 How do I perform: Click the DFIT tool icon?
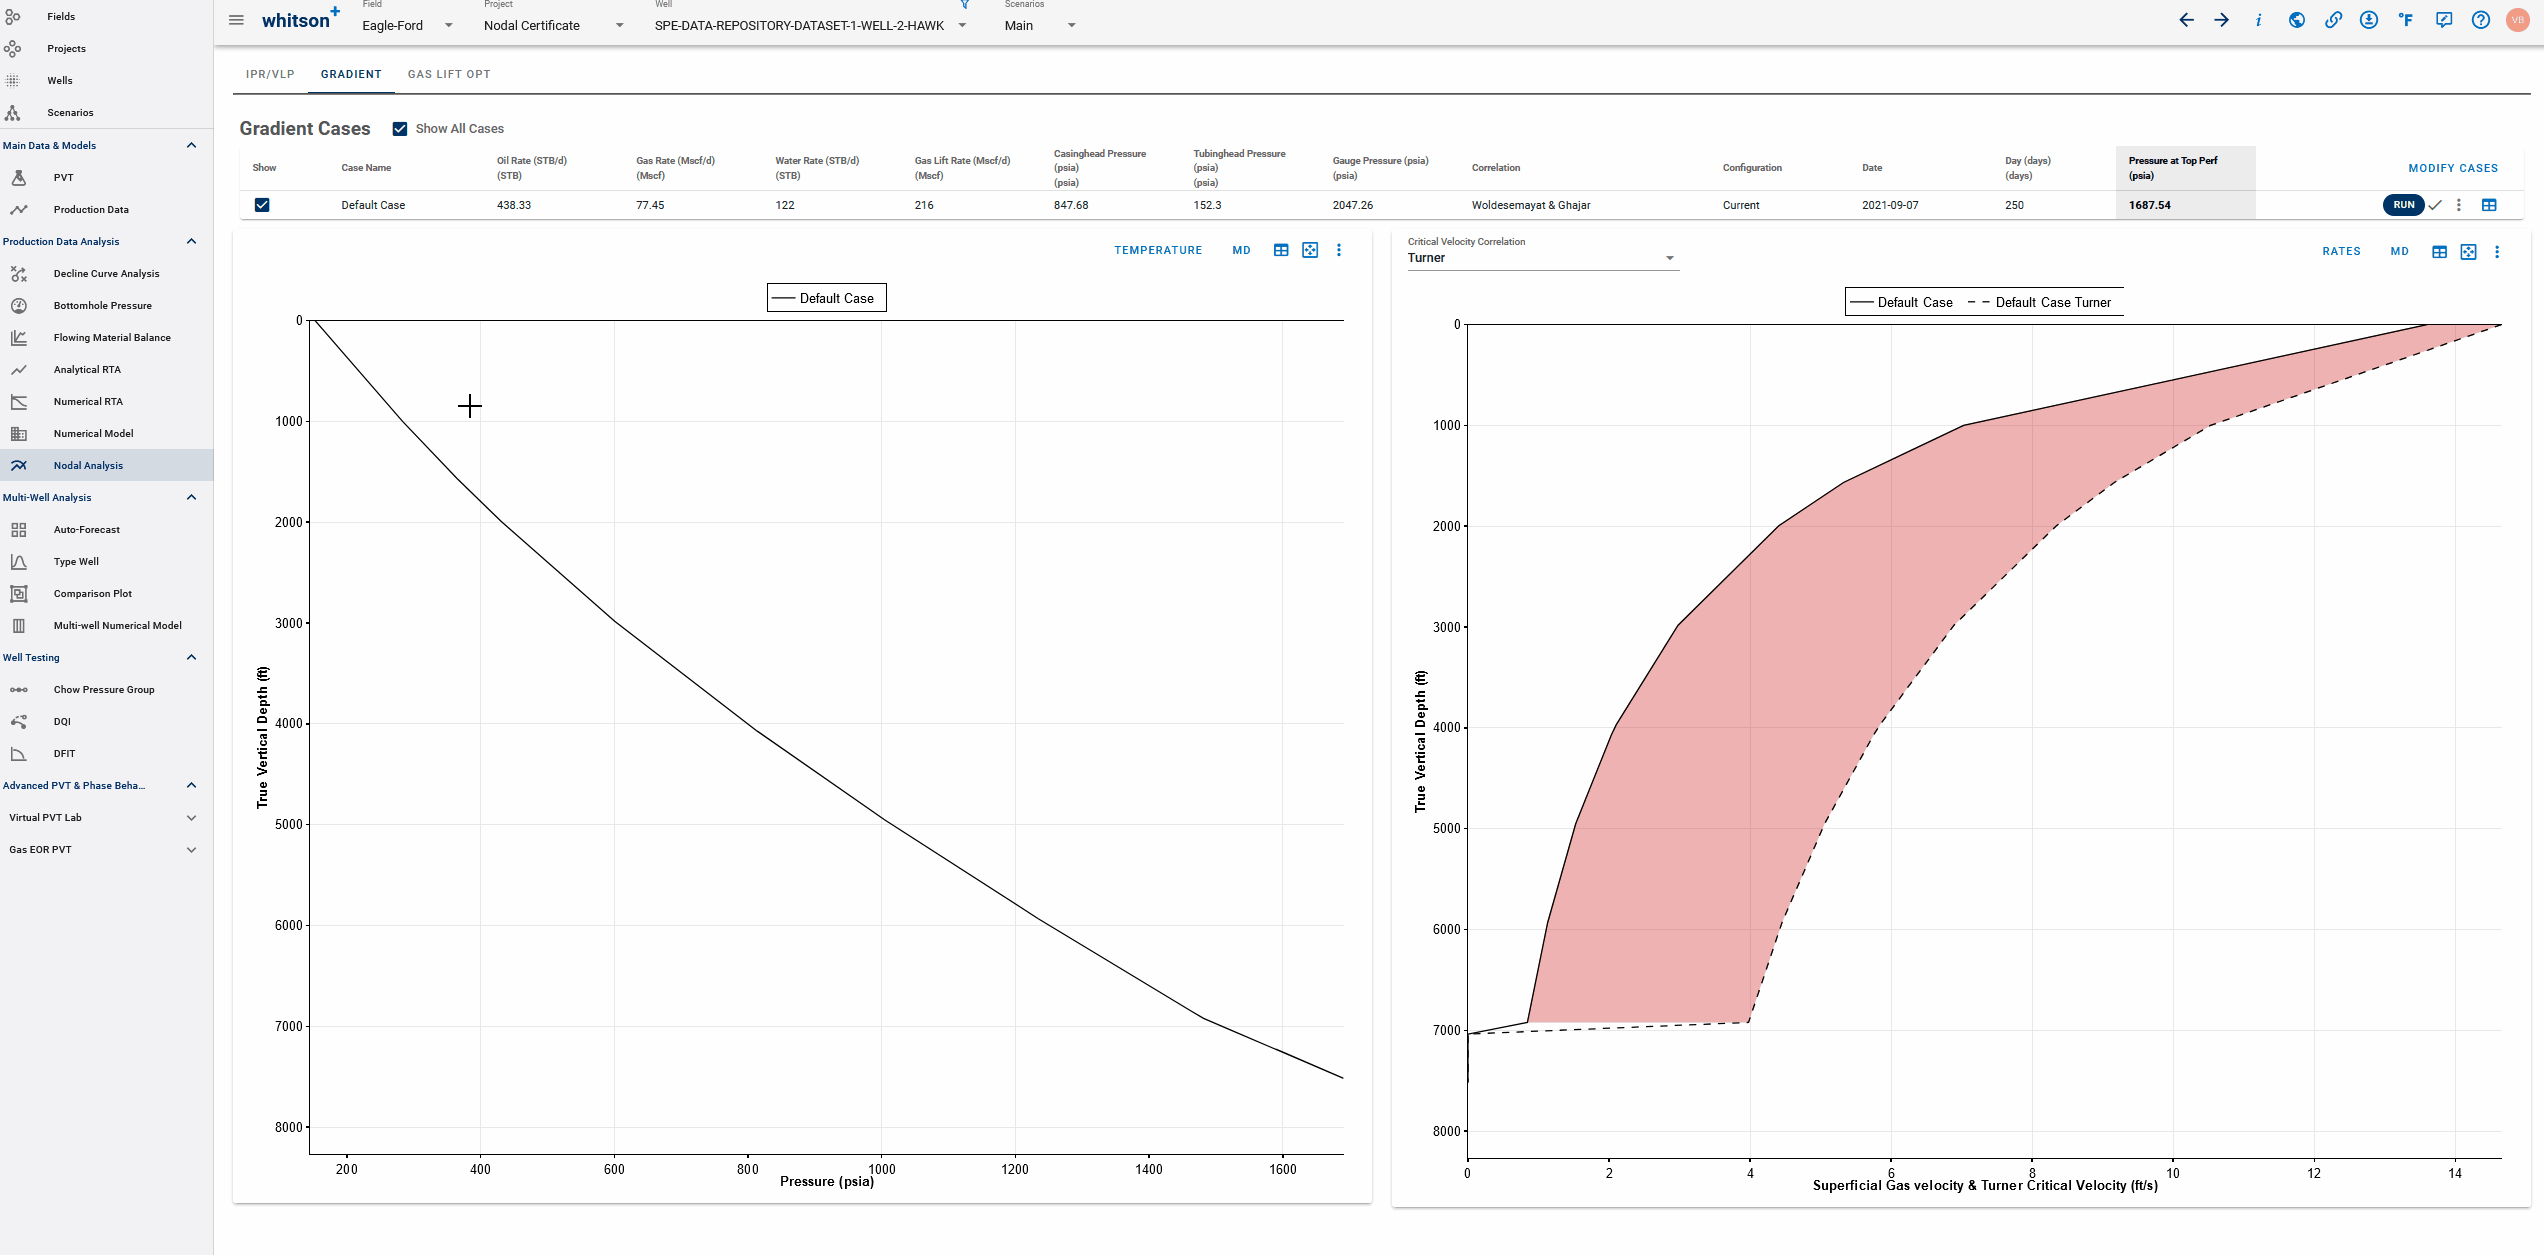[x=19, y=752]
